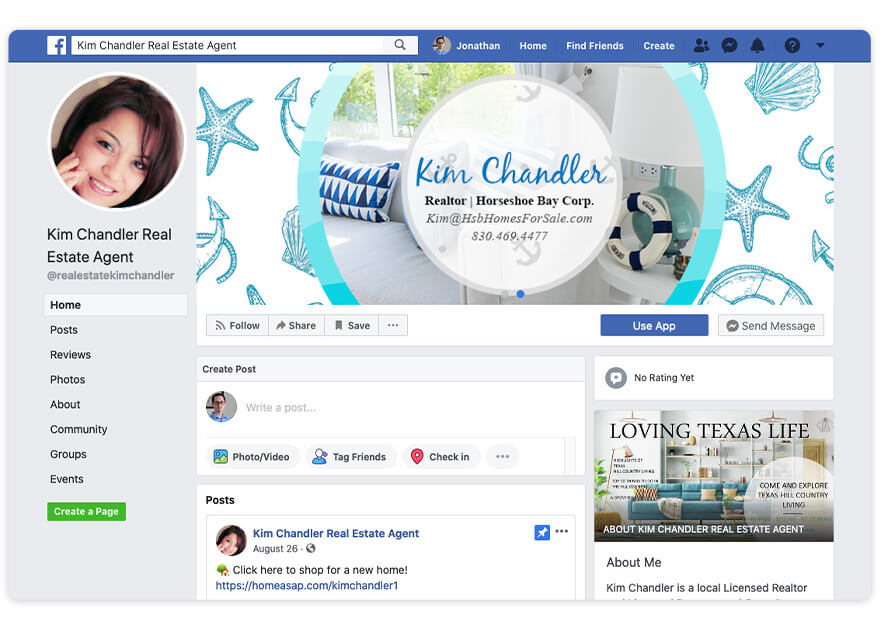This screenshot has height=630, width=880.
Task: Click Kim Chandler's profile picture
Action: 117,141
